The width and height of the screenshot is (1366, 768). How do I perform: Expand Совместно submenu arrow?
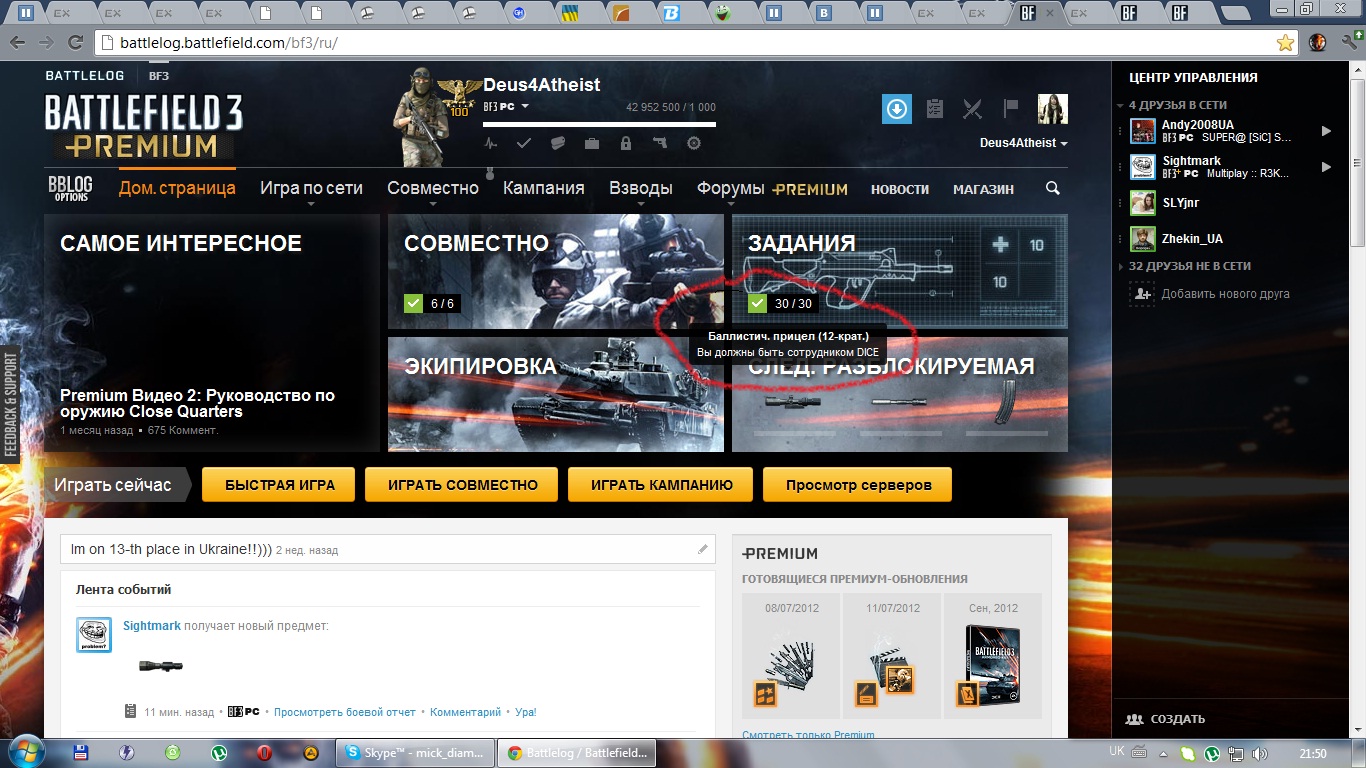click(433, 205)
